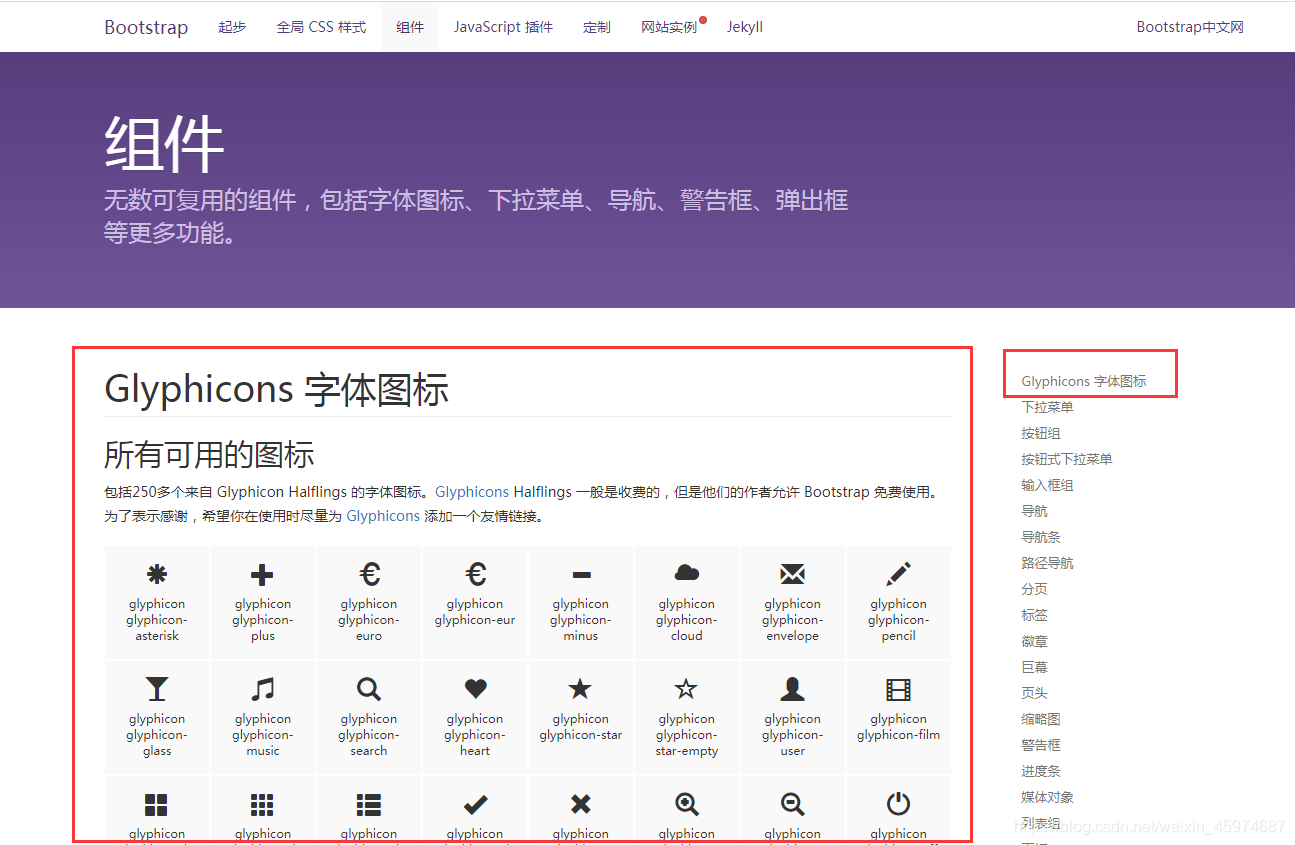Select the glyphicon-euro icon
Screen dimensions: 1295x845
point(369,573)
